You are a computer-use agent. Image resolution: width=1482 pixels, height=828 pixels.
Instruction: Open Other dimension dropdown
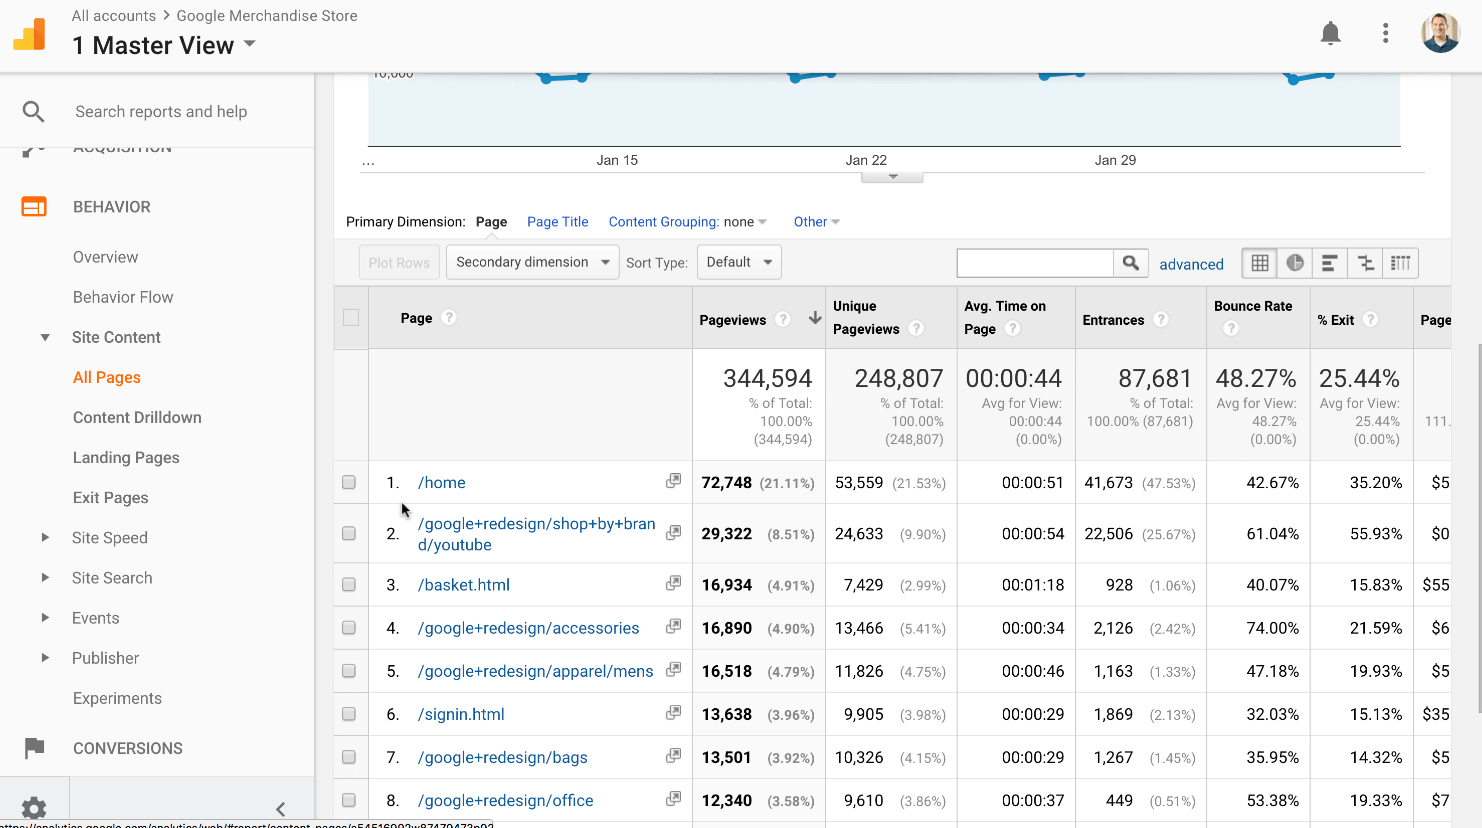tap(817, 222)
